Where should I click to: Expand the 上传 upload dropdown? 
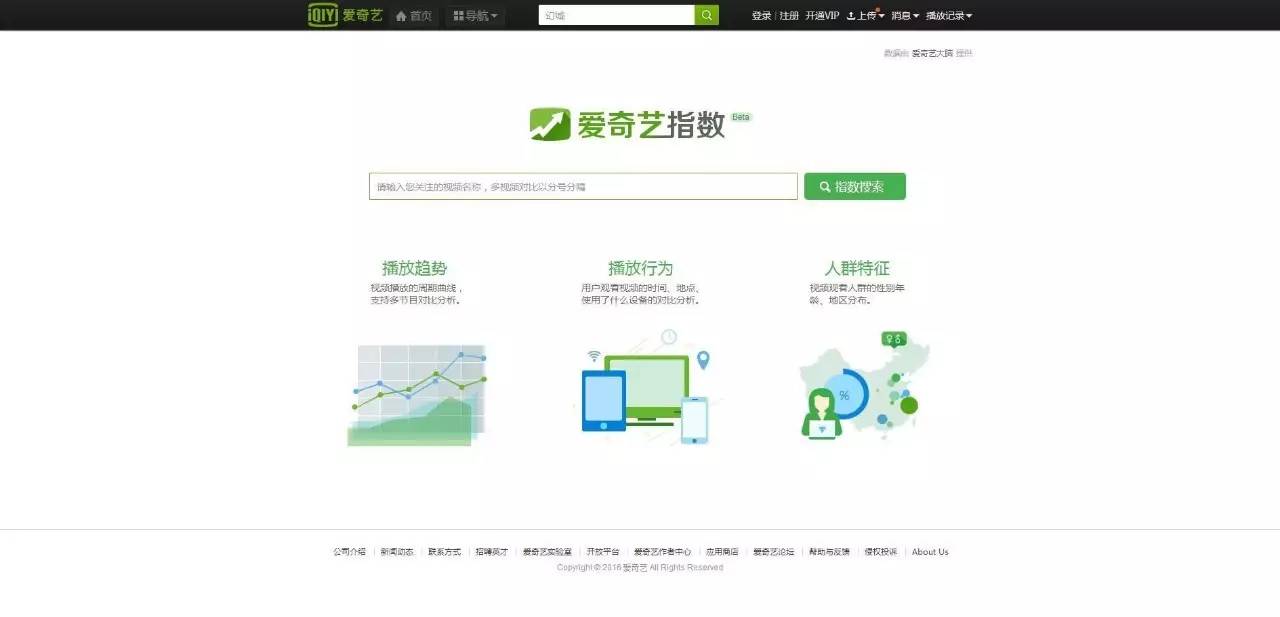(865, 16)
